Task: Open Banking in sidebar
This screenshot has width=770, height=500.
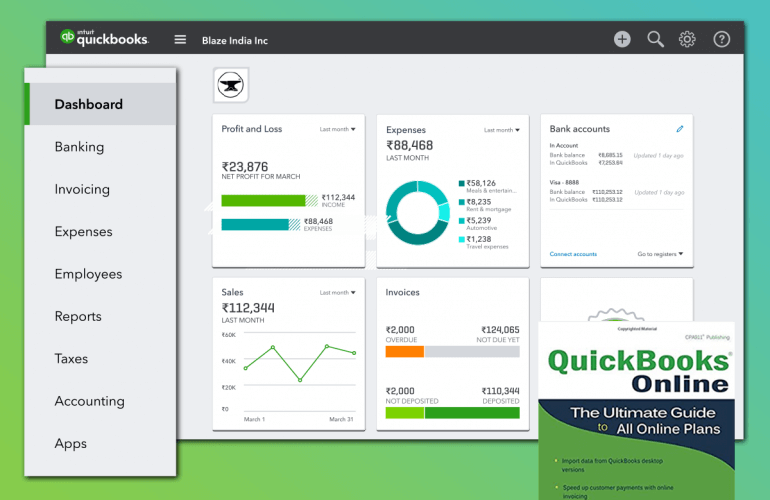Action: coord(80,147)
